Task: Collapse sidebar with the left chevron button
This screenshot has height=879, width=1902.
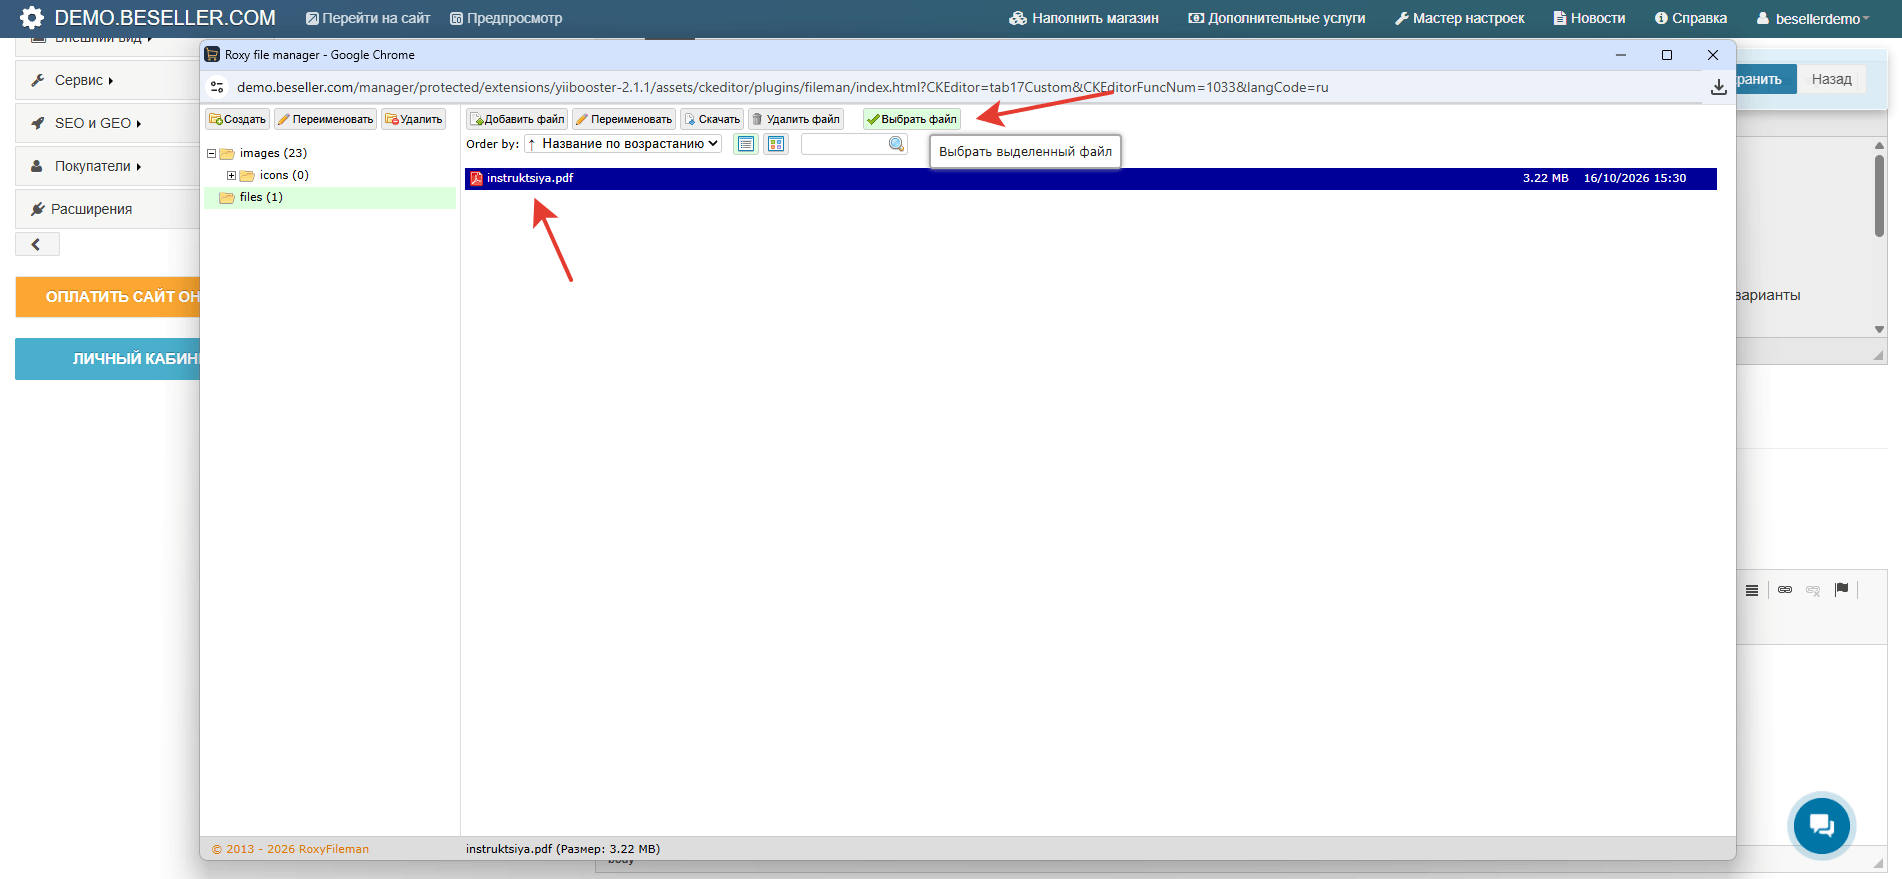Action: pos(37,244)
